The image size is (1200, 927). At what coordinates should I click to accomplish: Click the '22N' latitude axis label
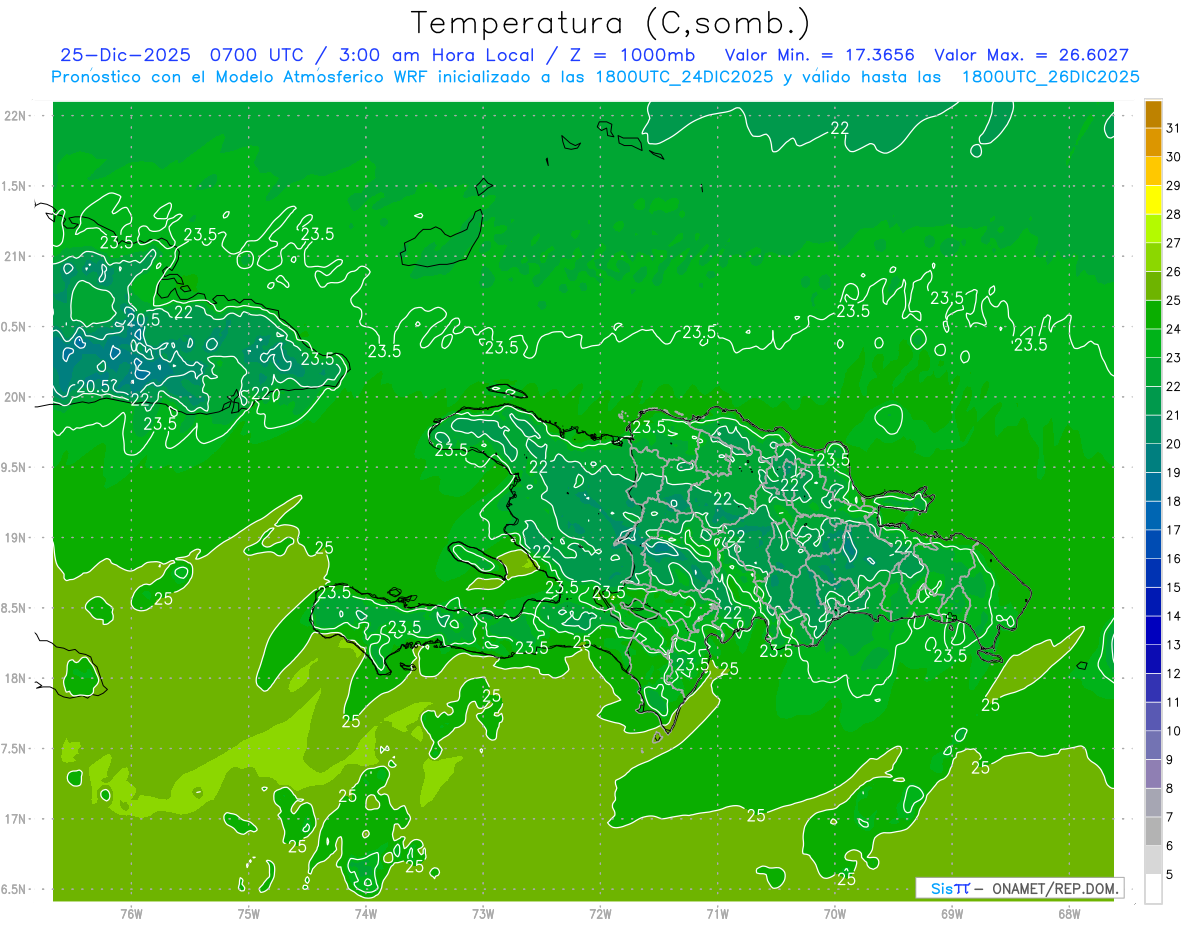[16, 116]
